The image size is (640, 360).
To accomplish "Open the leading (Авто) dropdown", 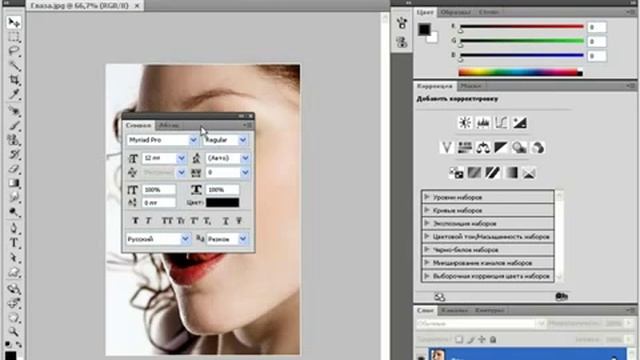I will tap(245, 158).
